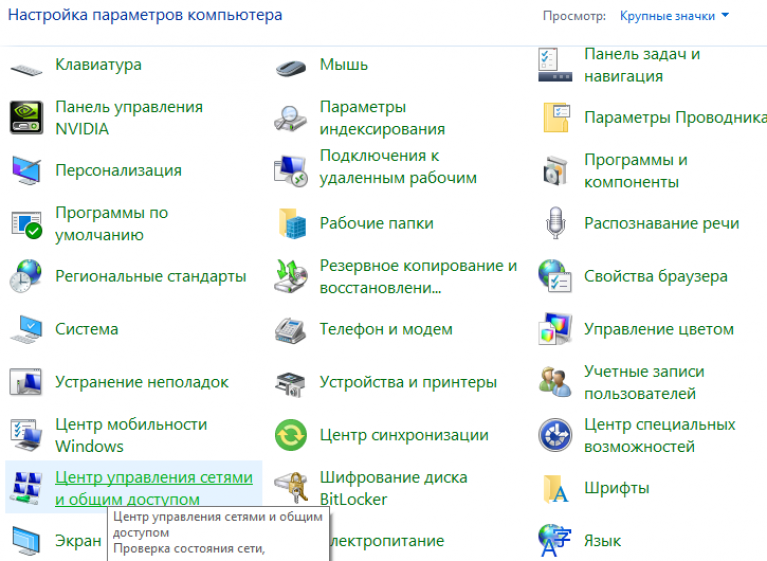The image size is (767, 561).
Task: Click the Телефон и модем icon
Action: (x=290, y=329)
